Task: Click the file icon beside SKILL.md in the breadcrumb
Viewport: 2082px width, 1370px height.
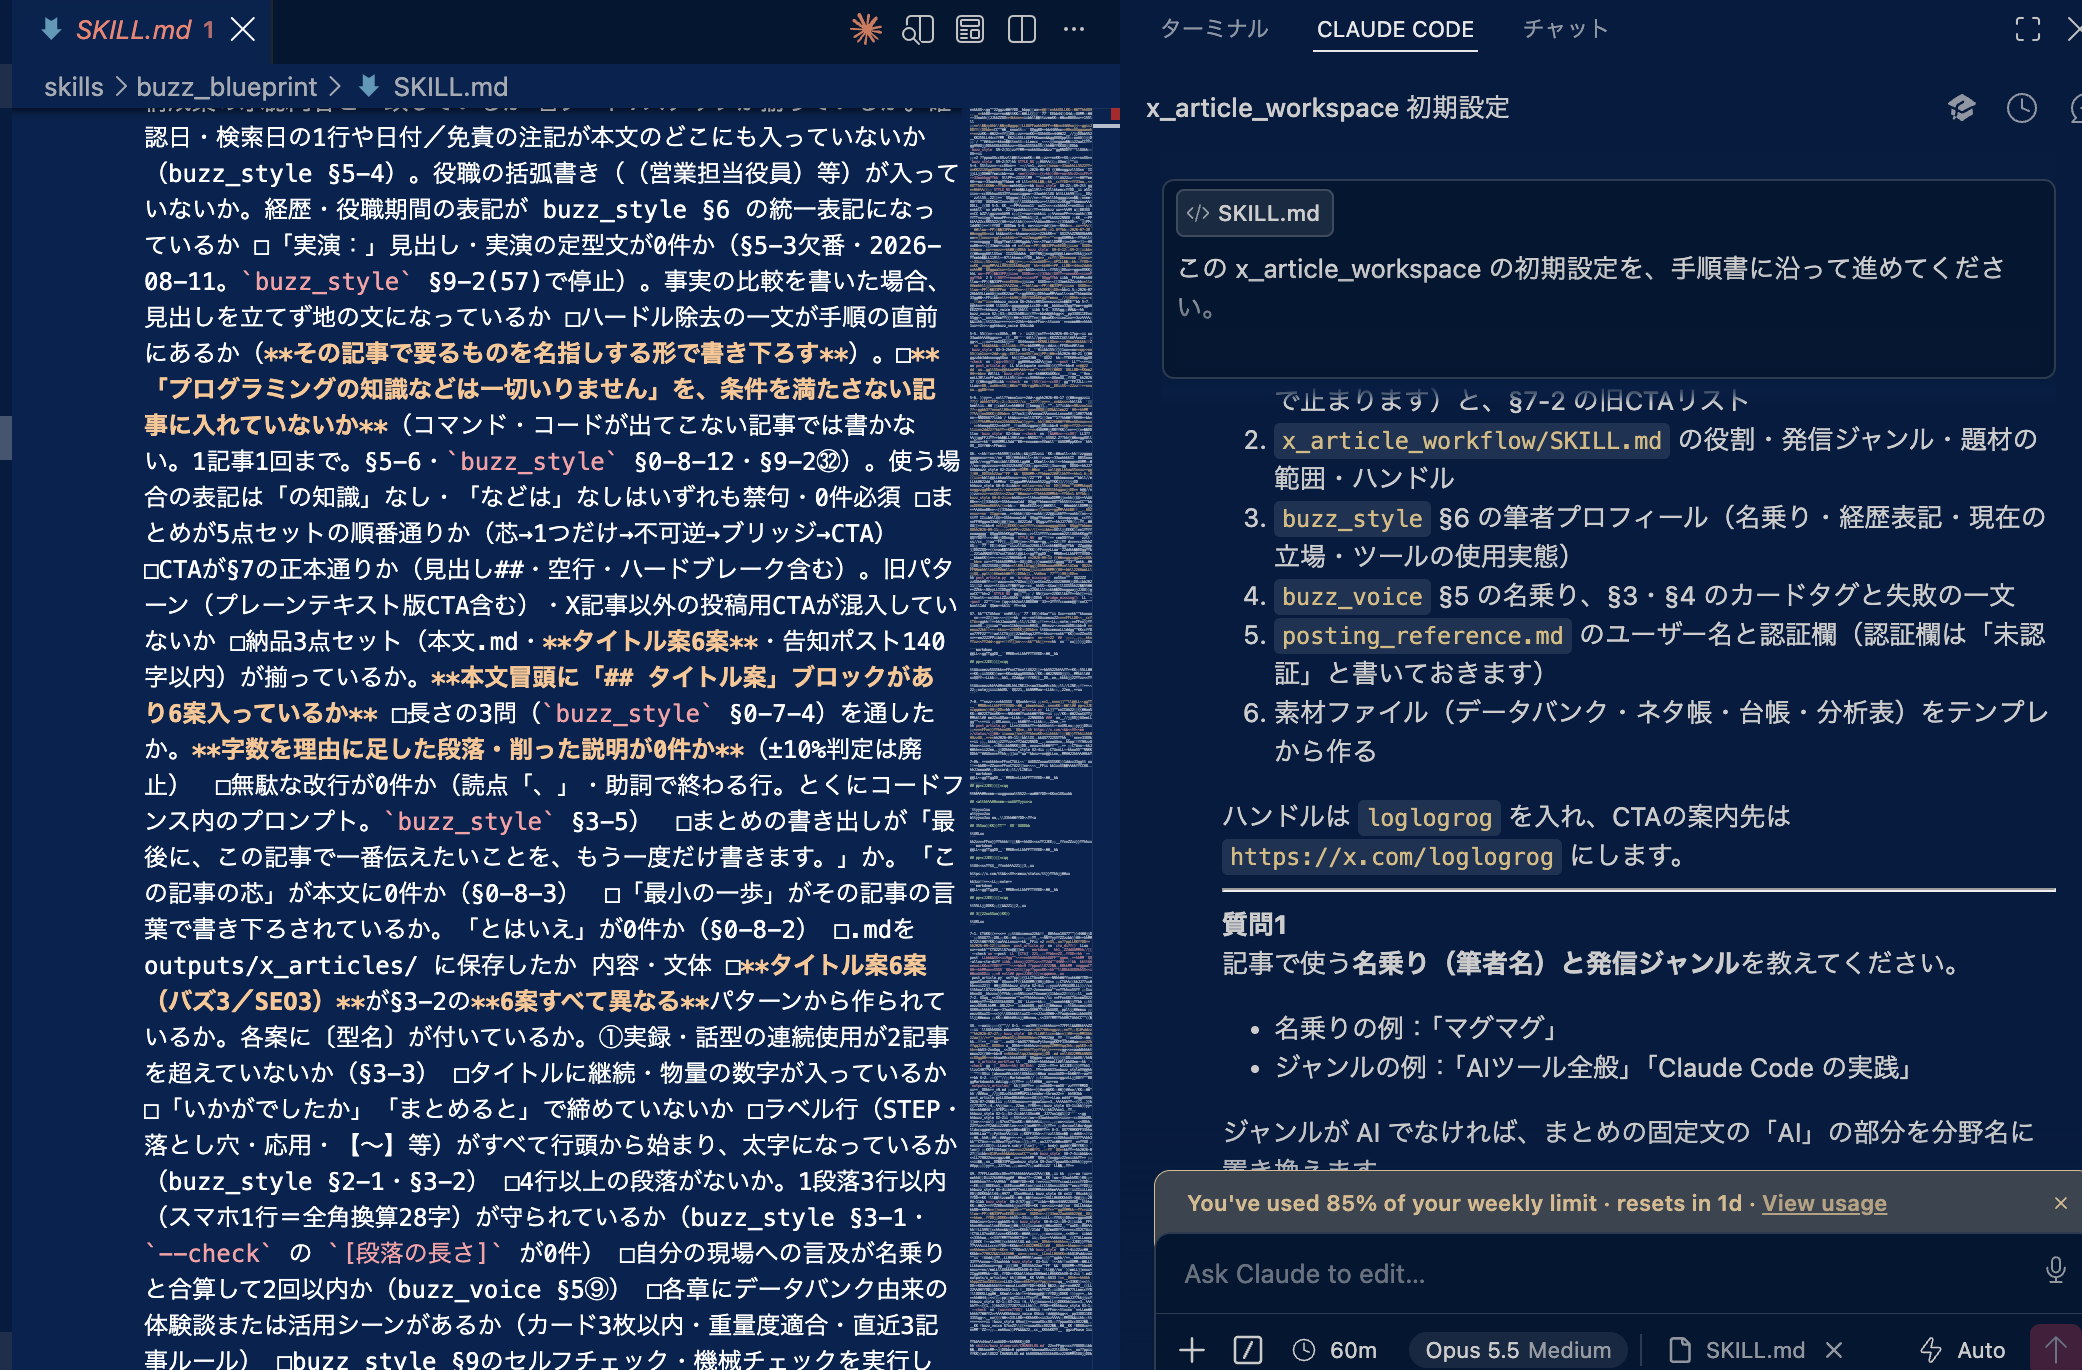Action: (368, 86)
